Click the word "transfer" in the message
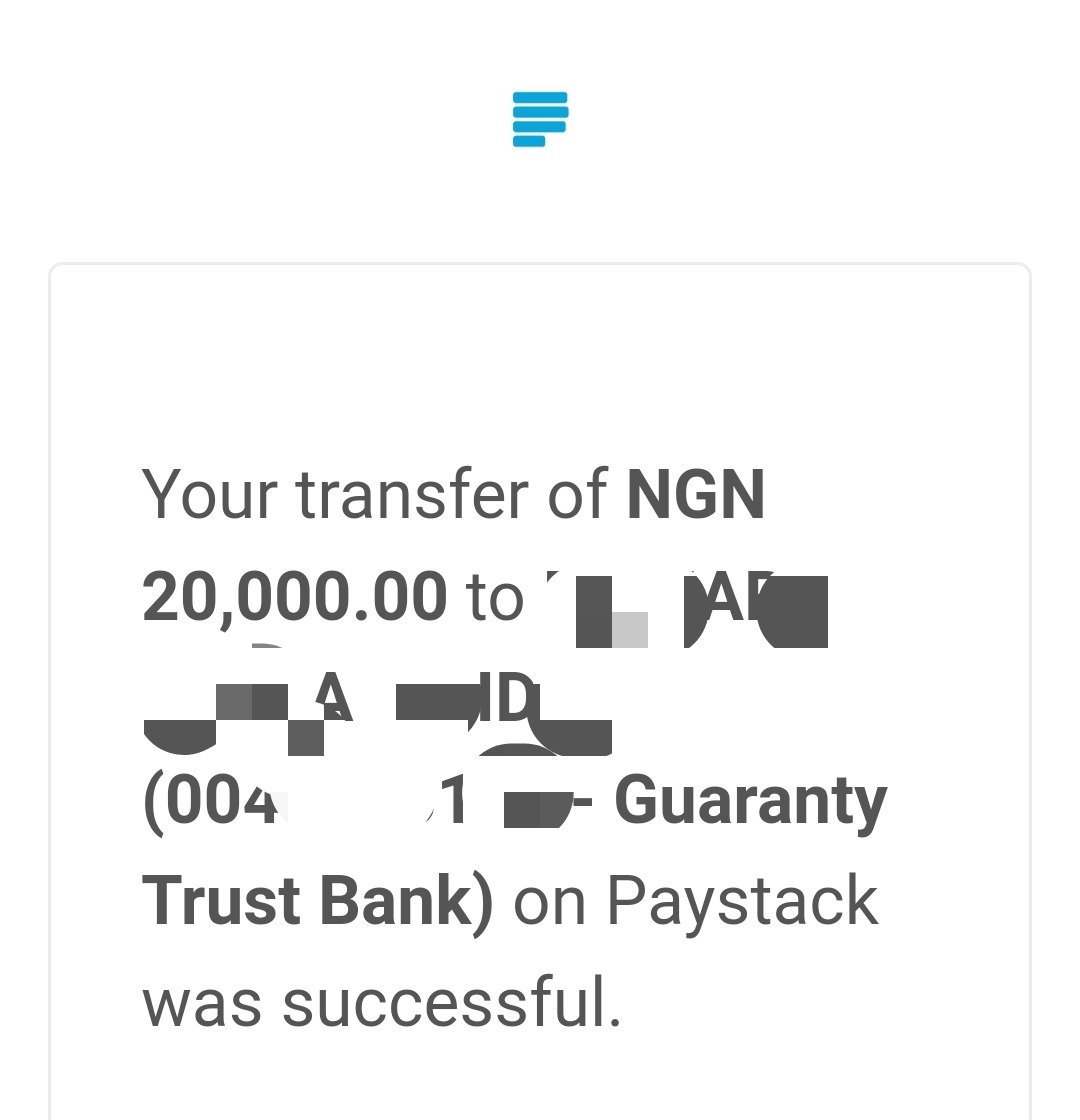 pos(412,494)
